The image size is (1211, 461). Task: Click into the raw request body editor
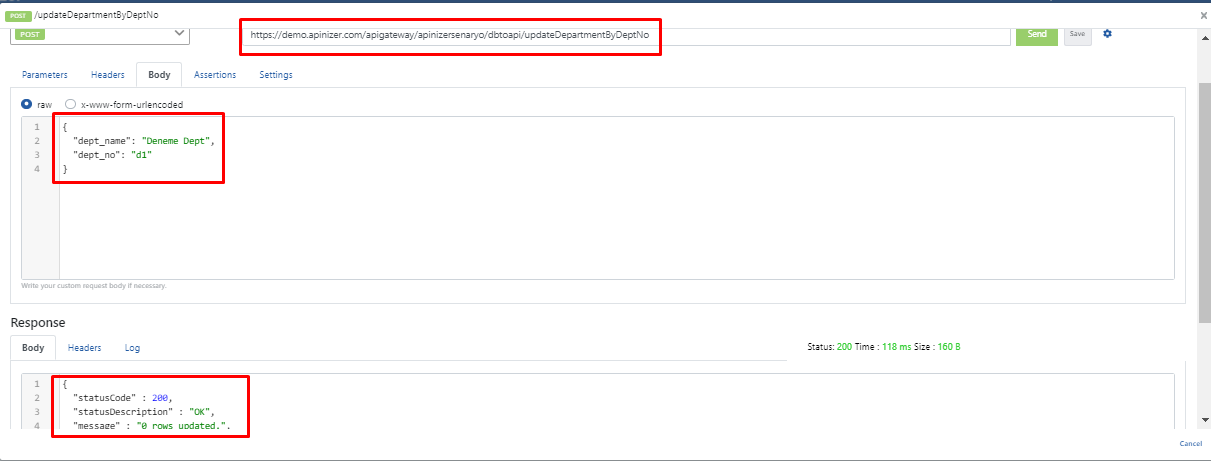[600, 220]
